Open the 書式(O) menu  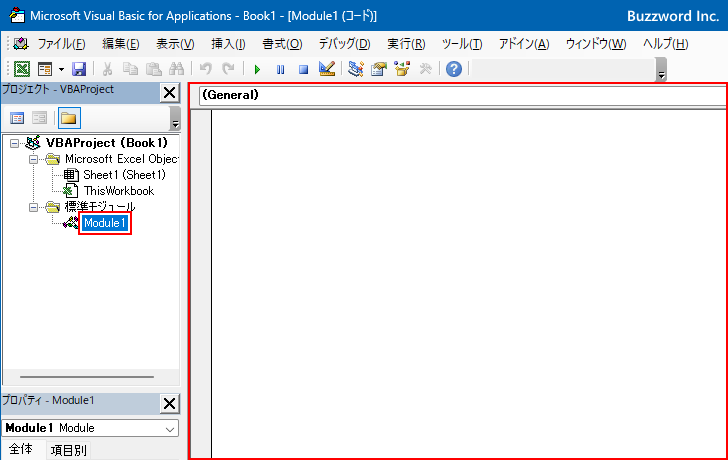282,44
